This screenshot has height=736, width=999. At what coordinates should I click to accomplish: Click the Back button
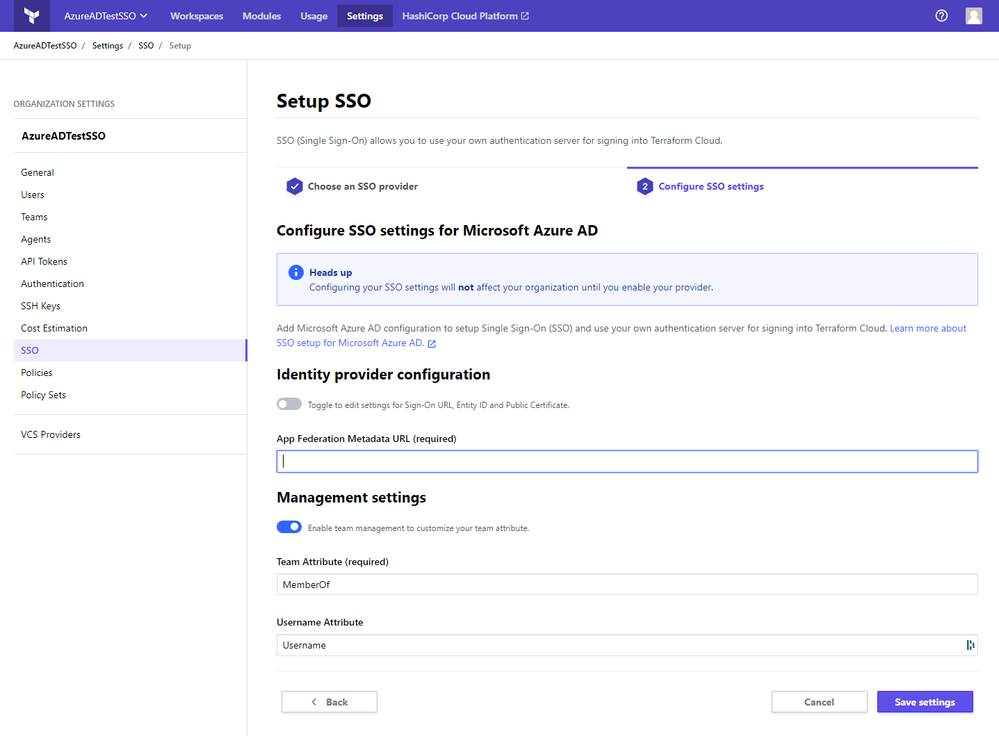(x=329, y=702)
